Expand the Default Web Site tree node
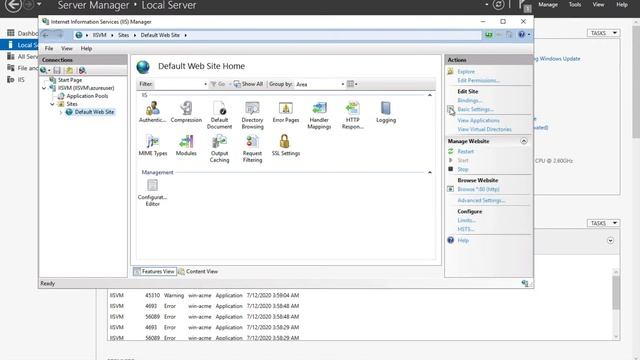 pyautogui.click(x=61, y=112)
